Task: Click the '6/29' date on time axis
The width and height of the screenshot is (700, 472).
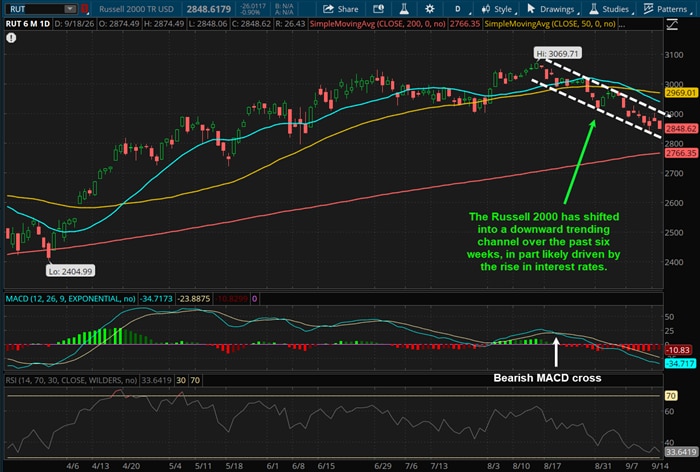Action: tap(383, 466)
